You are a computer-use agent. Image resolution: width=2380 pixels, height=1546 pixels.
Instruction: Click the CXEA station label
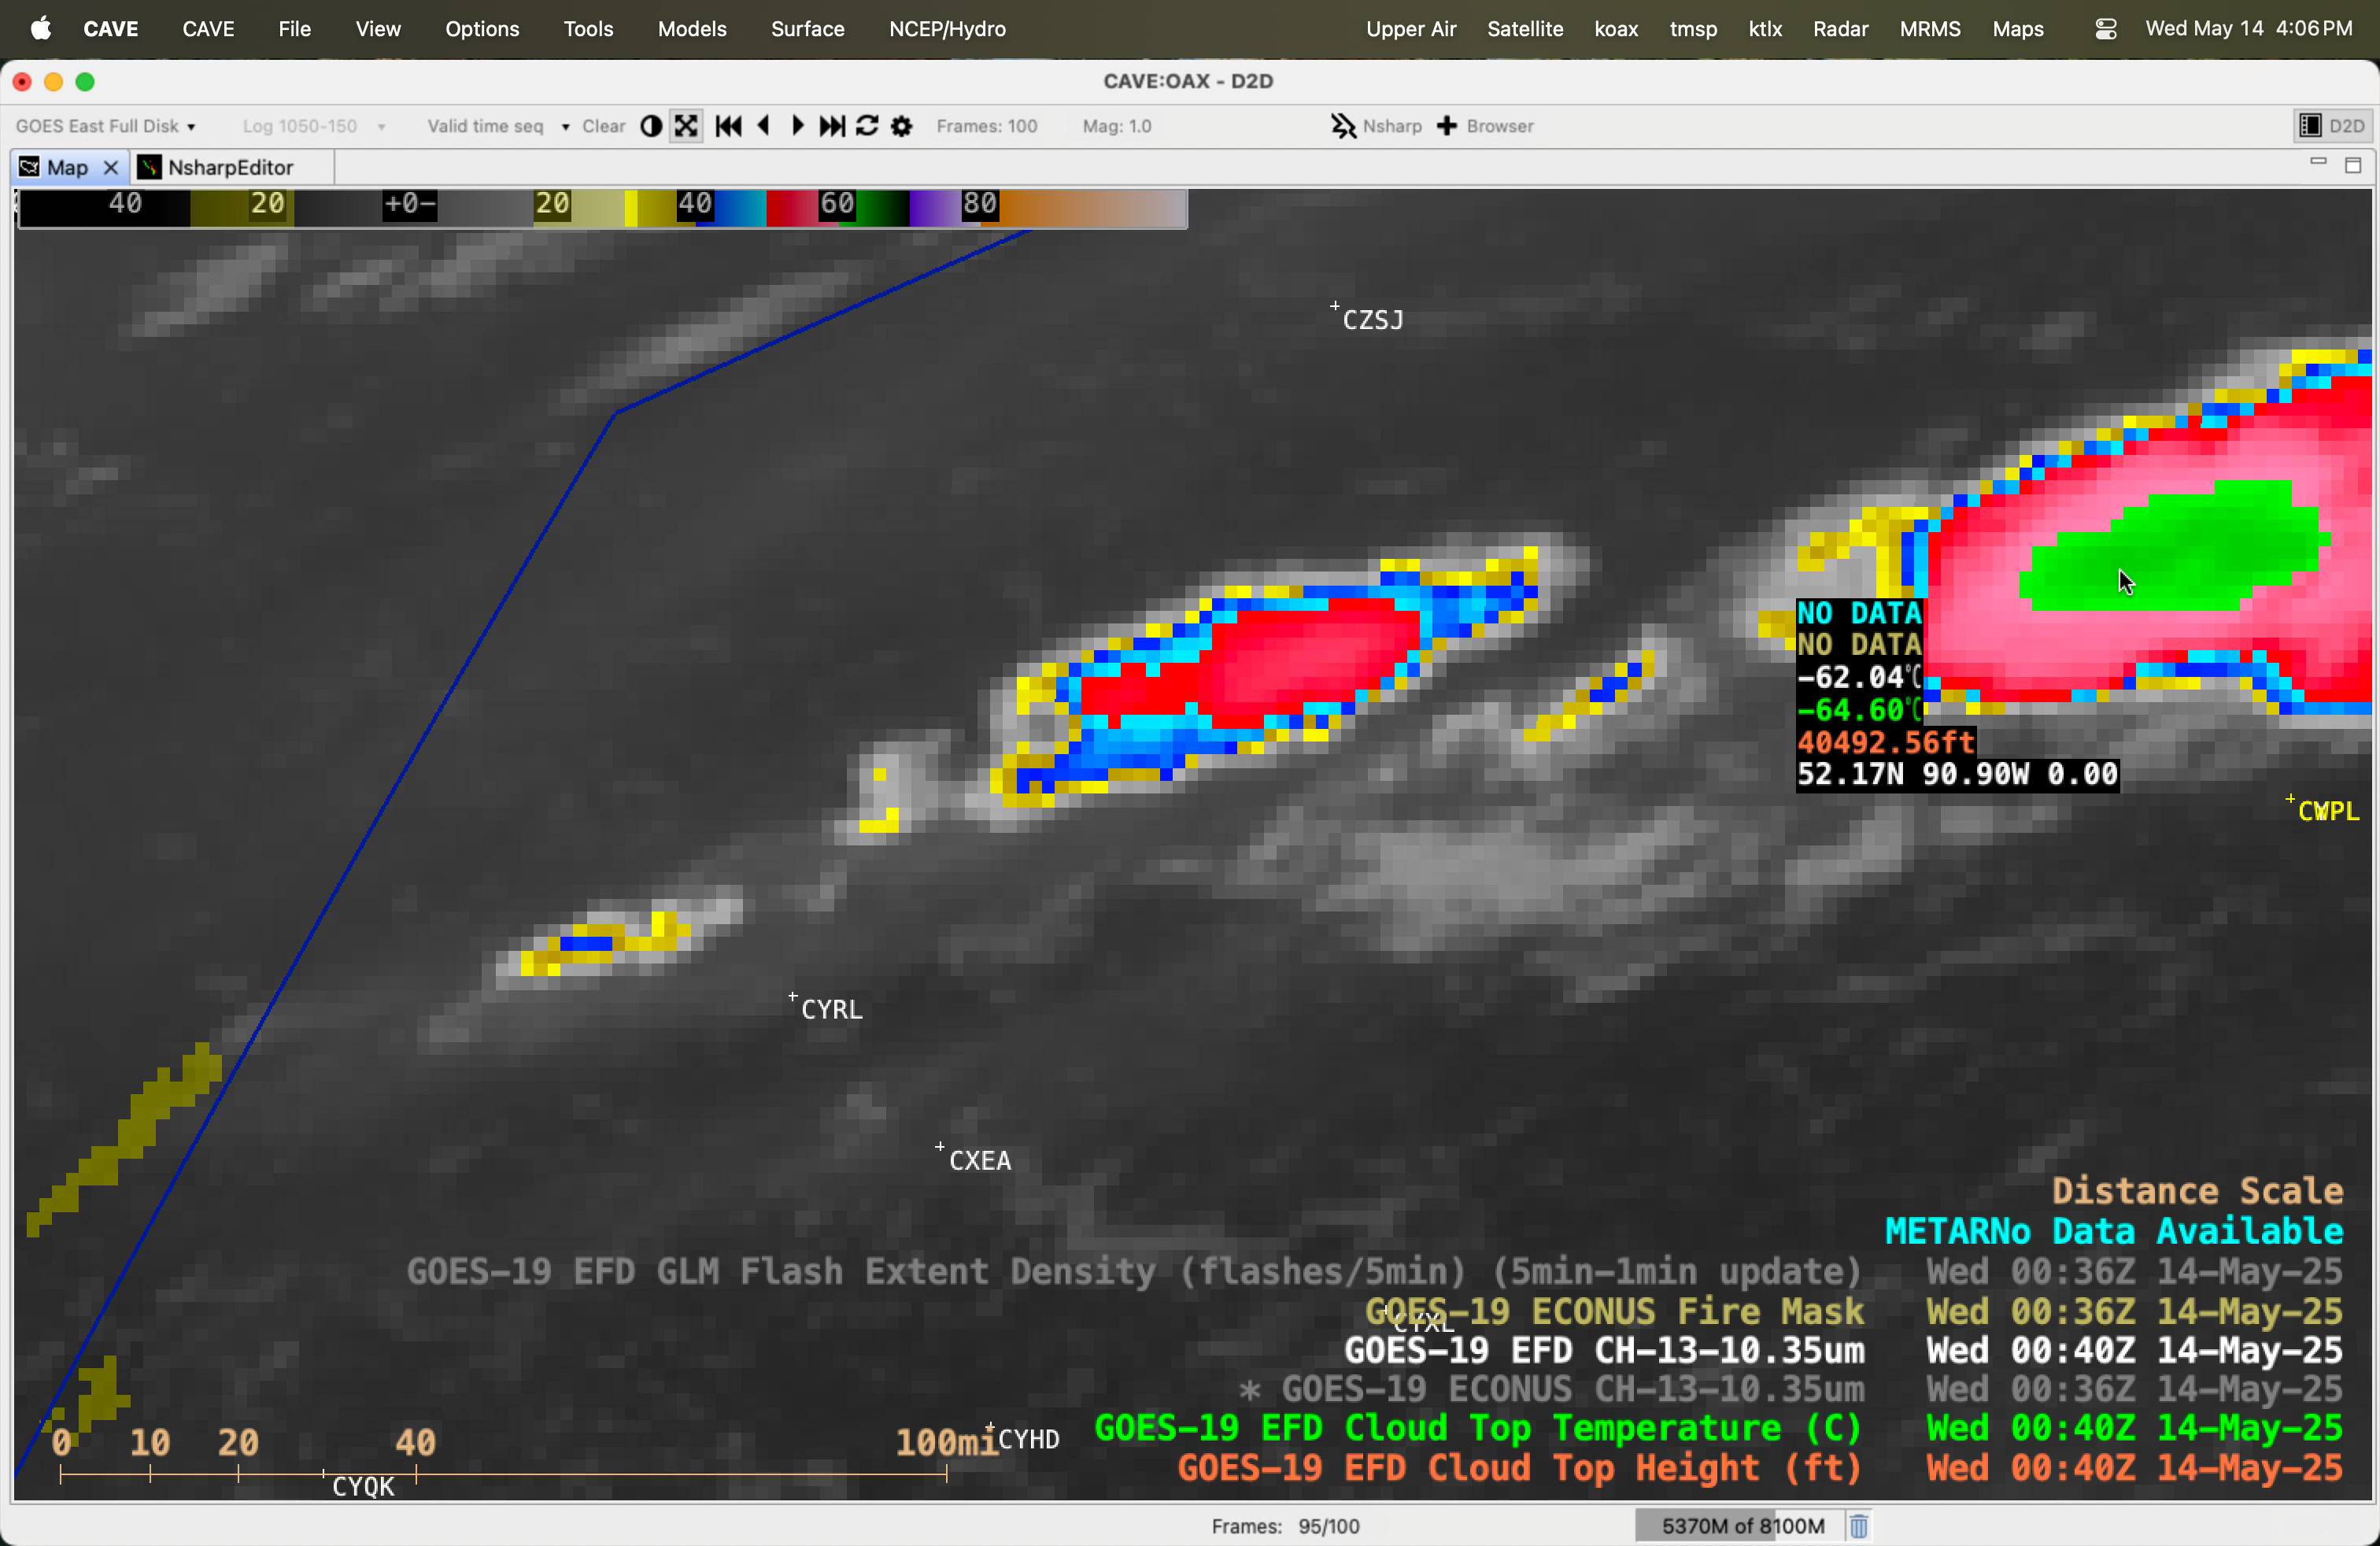point(979,1161)
